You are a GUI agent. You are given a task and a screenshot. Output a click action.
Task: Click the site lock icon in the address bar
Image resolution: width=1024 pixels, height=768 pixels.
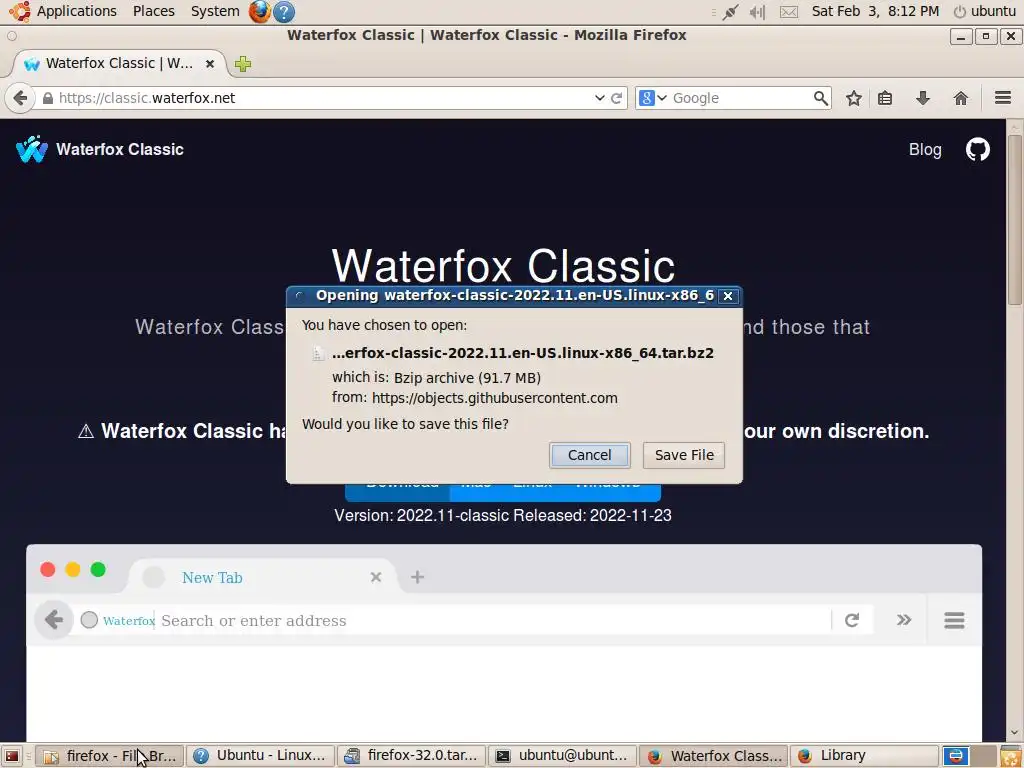[47, 99]
